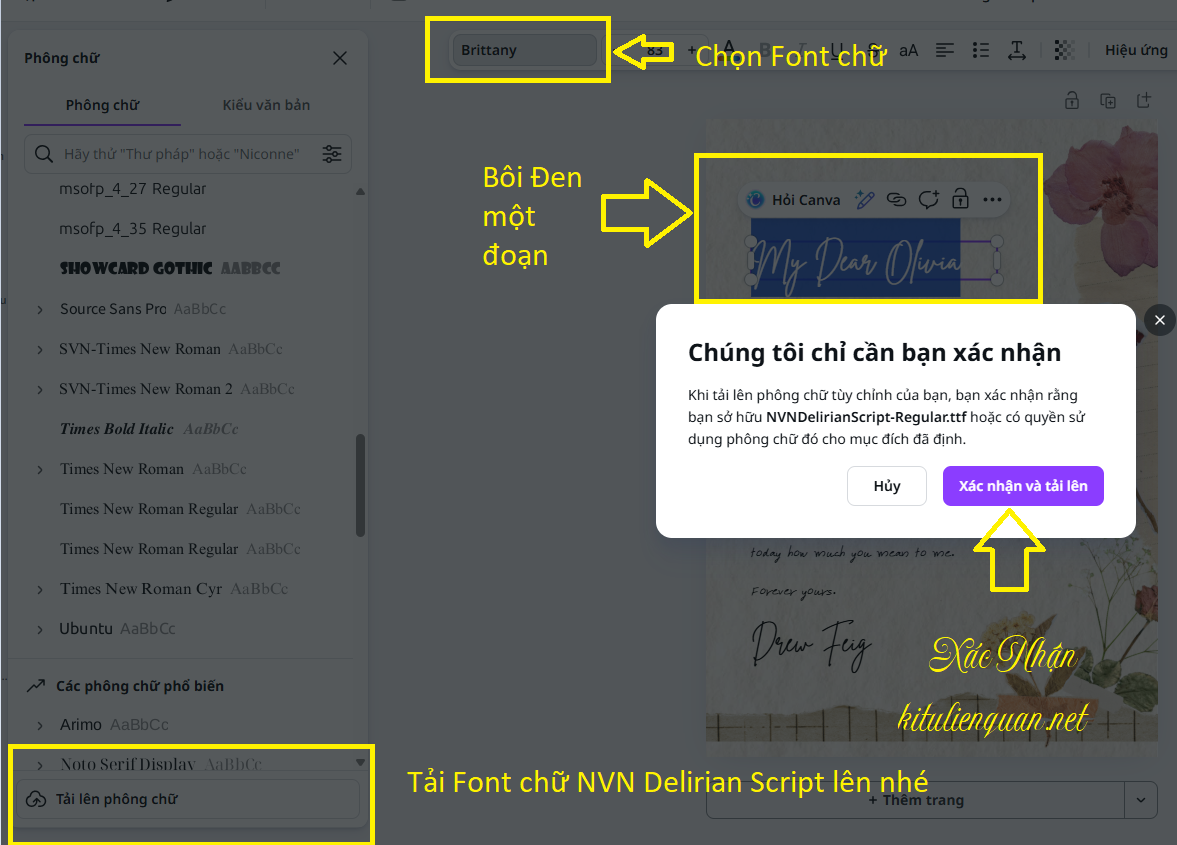Open text spacing options

pos(1016,50)
